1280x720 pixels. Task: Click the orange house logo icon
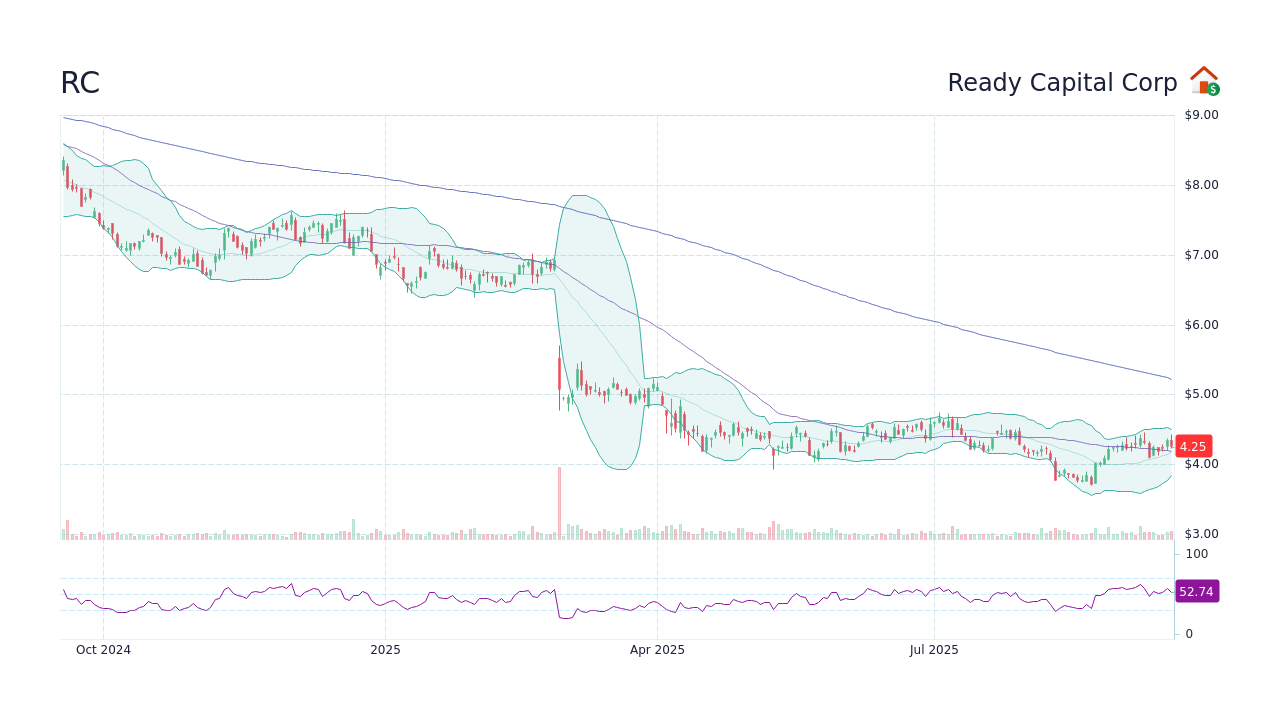click(1203, 79)
